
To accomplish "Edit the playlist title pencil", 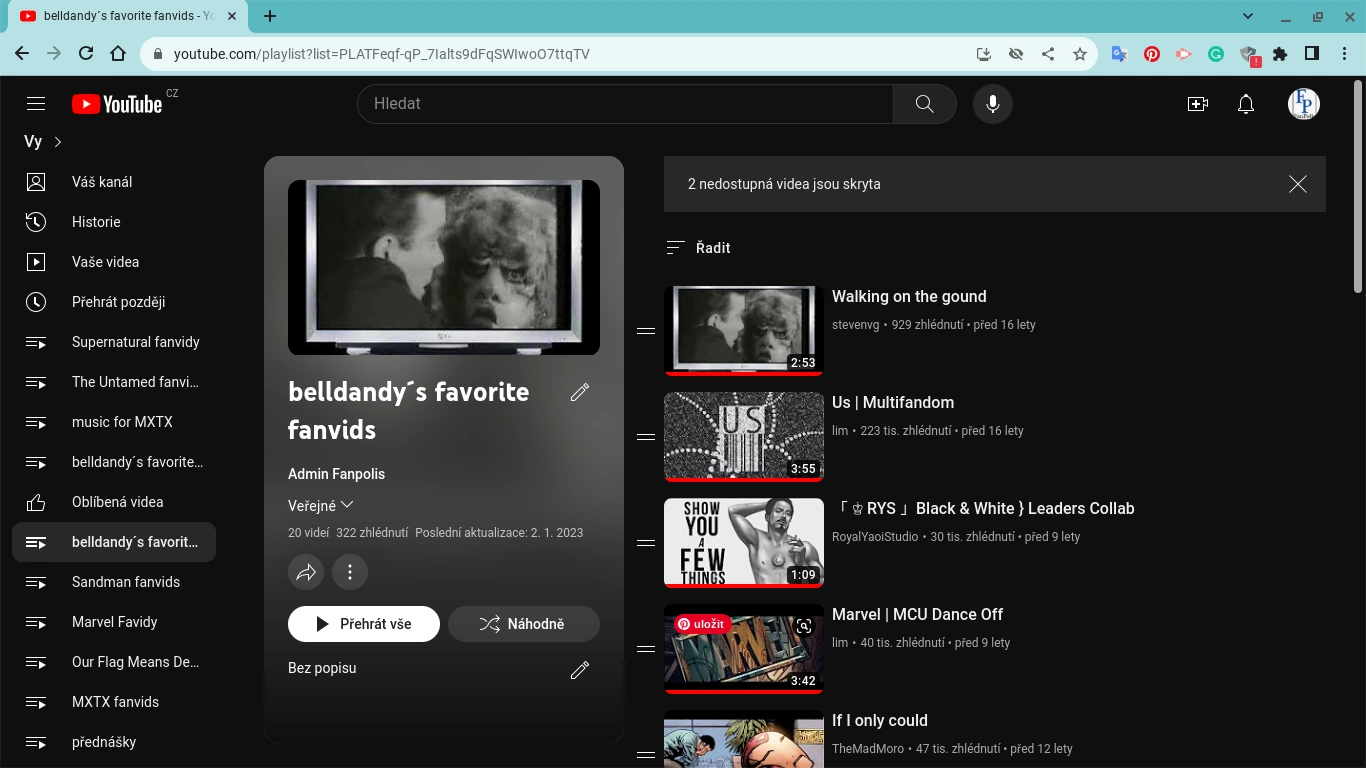I will point(580,393).
